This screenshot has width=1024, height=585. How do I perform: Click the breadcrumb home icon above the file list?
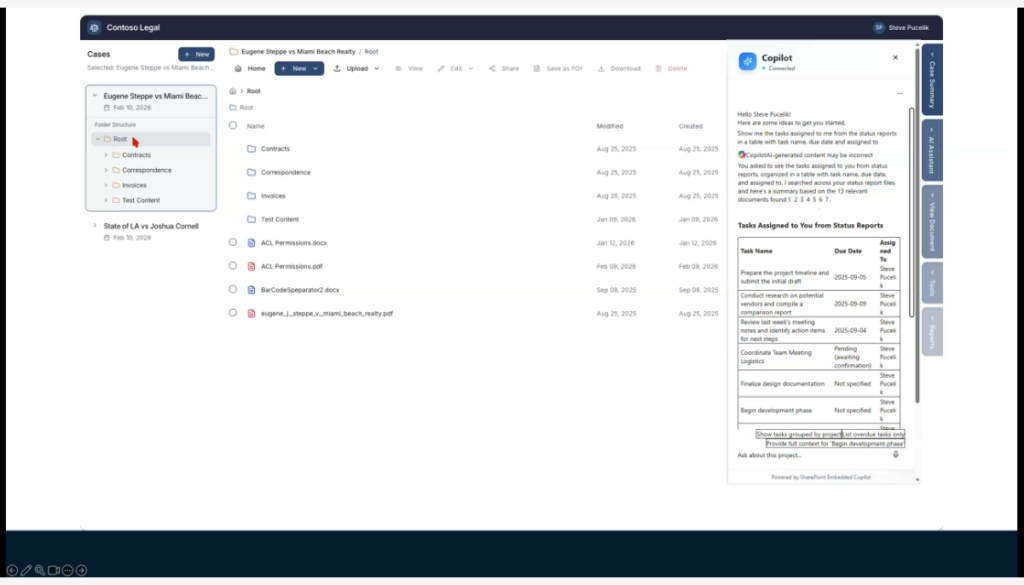(x=233, y=91)
